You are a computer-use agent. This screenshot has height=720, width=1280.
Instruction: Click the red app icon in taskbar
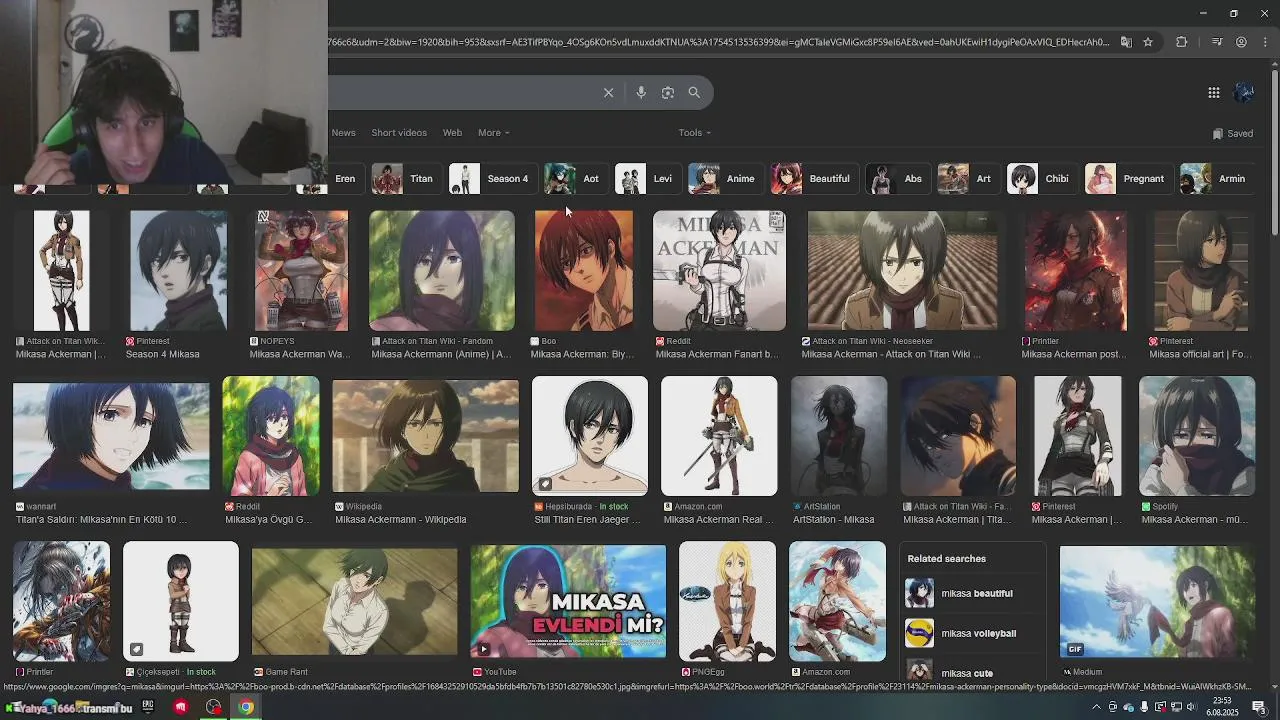point(180,707)
